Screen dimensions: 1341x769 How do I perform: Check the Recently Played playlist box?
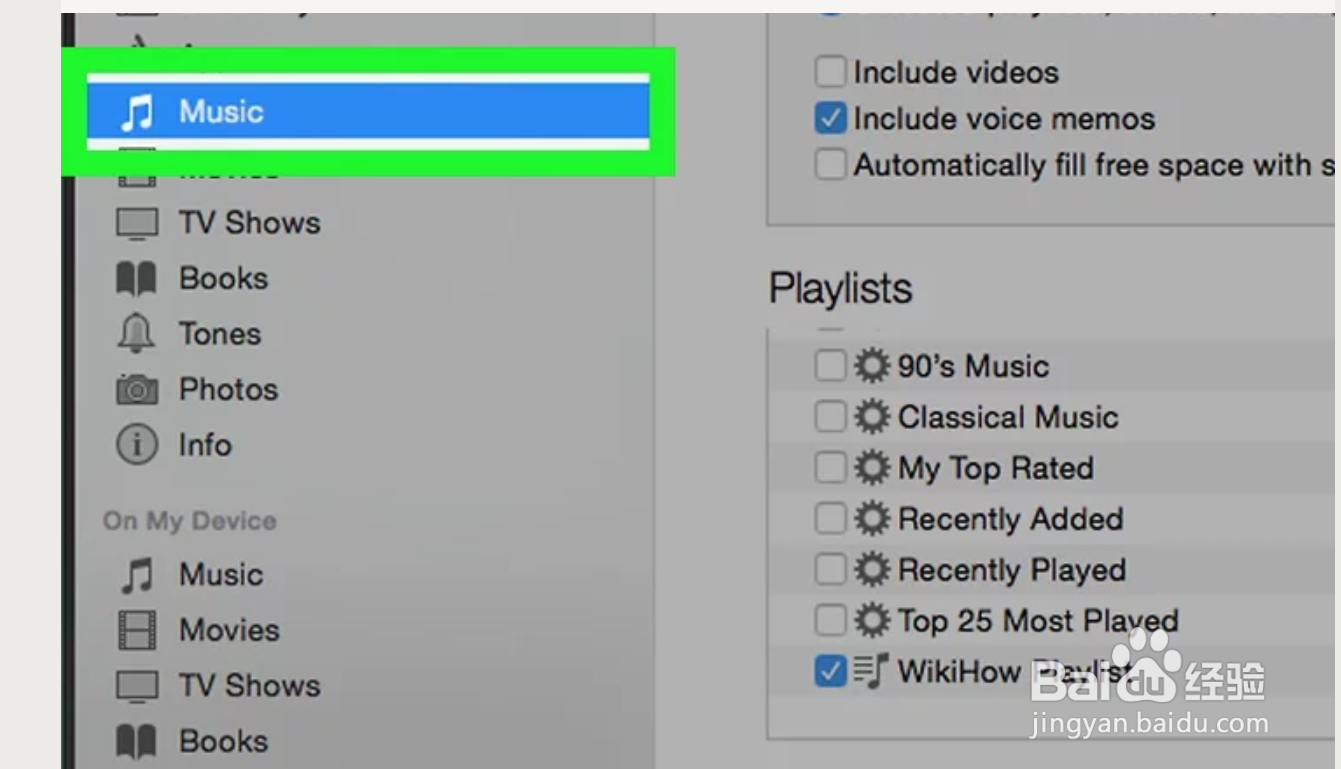pos(830,570)
